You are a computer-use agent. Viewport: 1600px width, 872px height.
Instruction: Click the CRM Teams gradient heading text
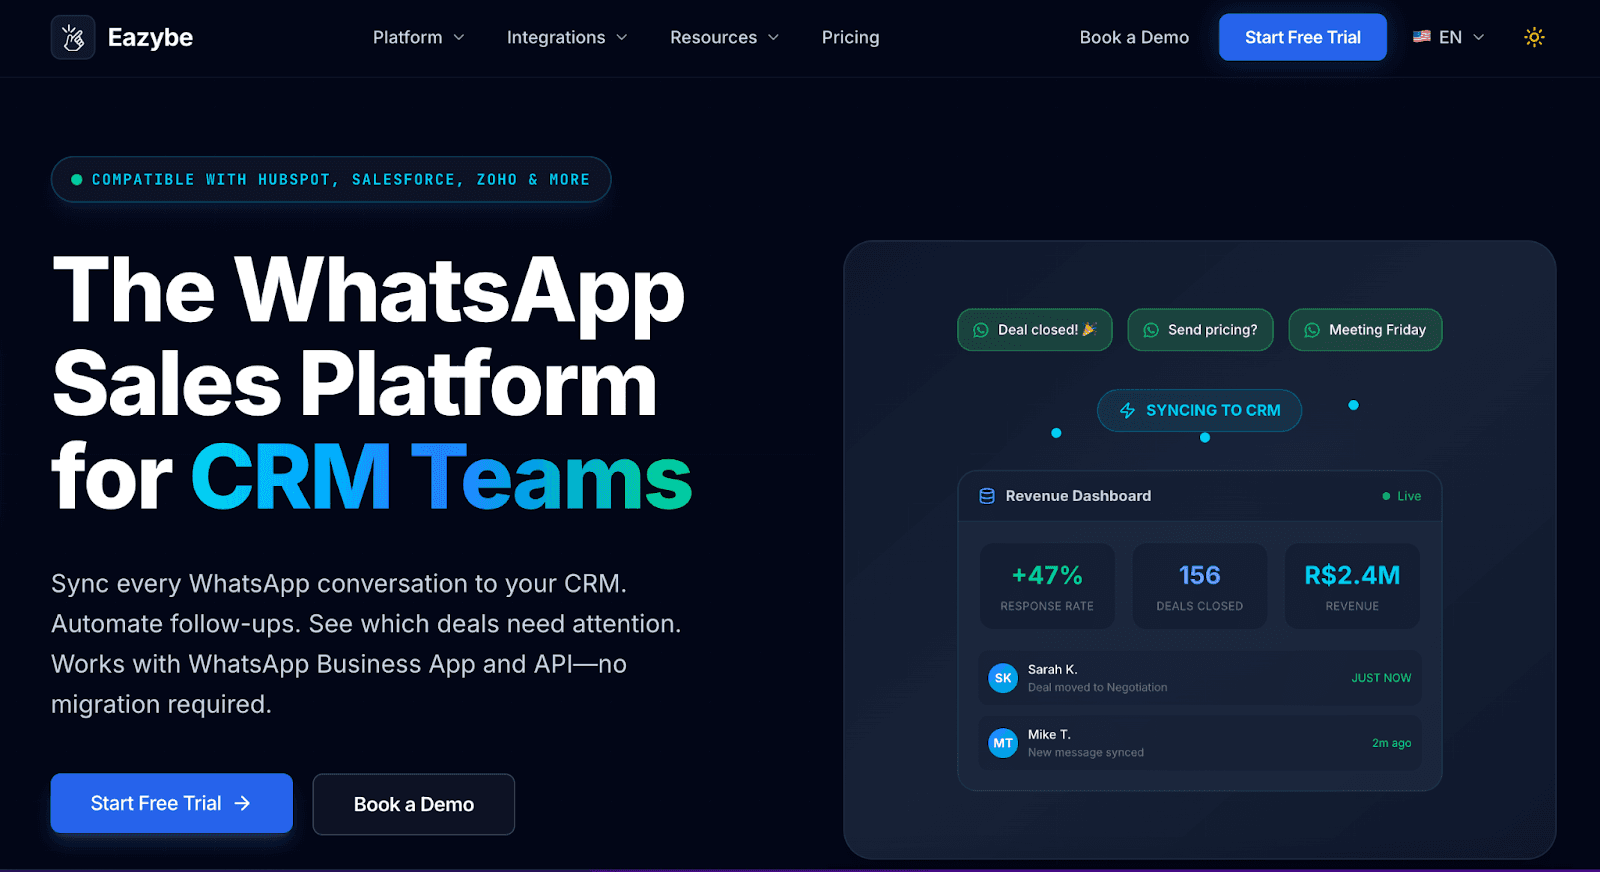(x=441, y=478)
